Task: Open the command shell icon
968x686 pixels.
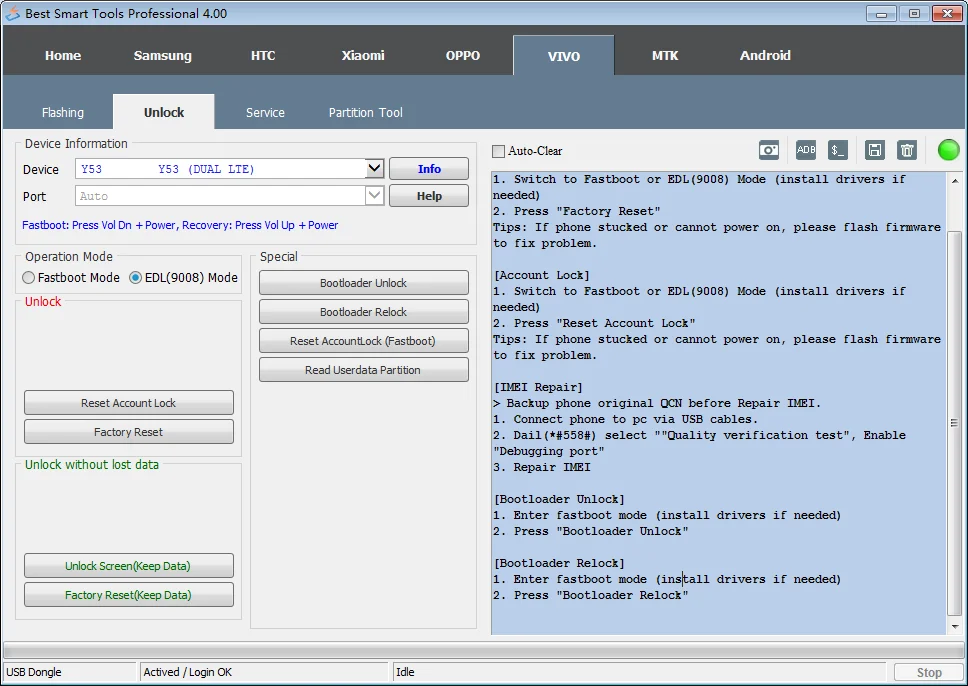Action: coord(838,150)
